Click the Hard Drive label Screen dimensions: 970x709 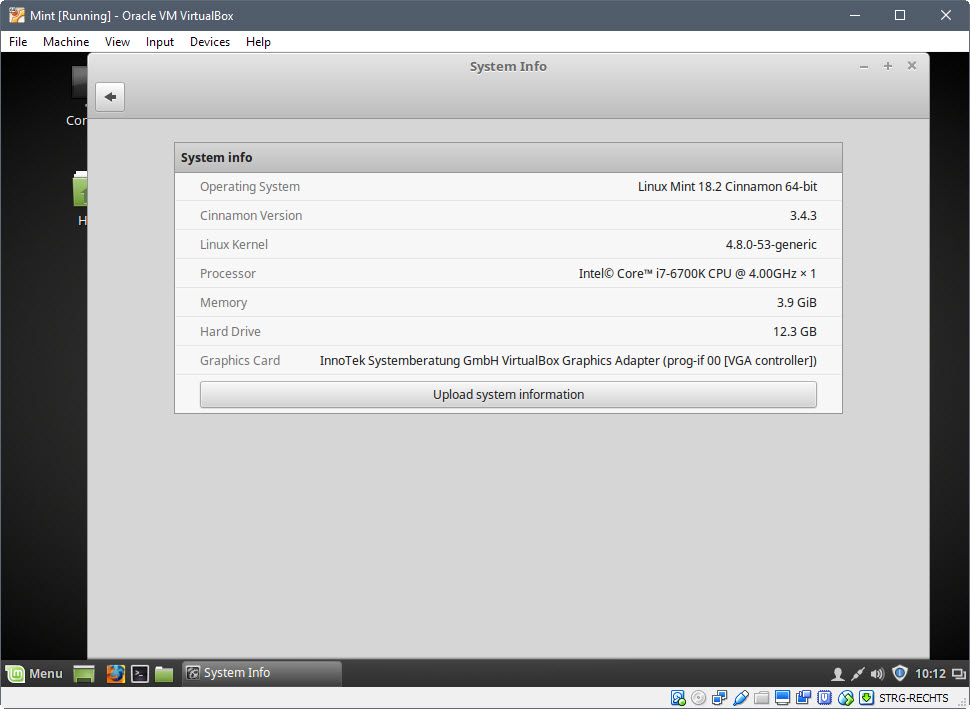coord(230,332)
